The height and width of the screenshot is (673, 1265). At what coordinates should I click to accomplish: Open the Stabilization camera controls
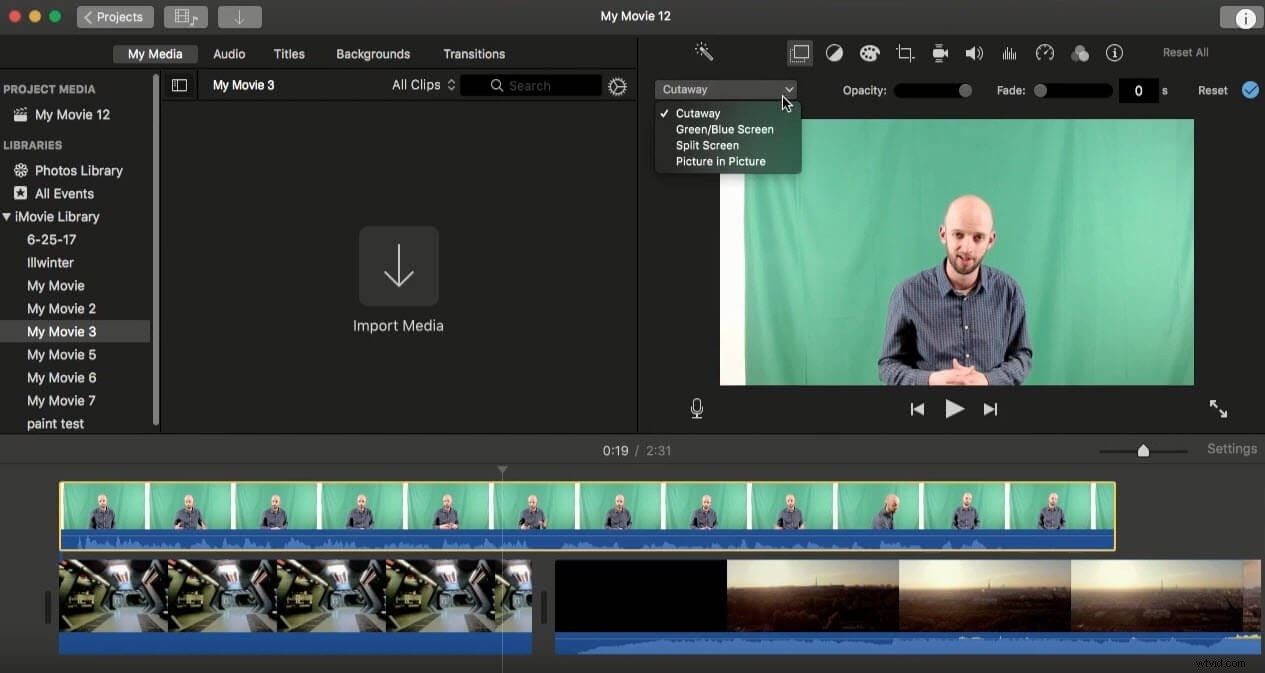(940, 52)
